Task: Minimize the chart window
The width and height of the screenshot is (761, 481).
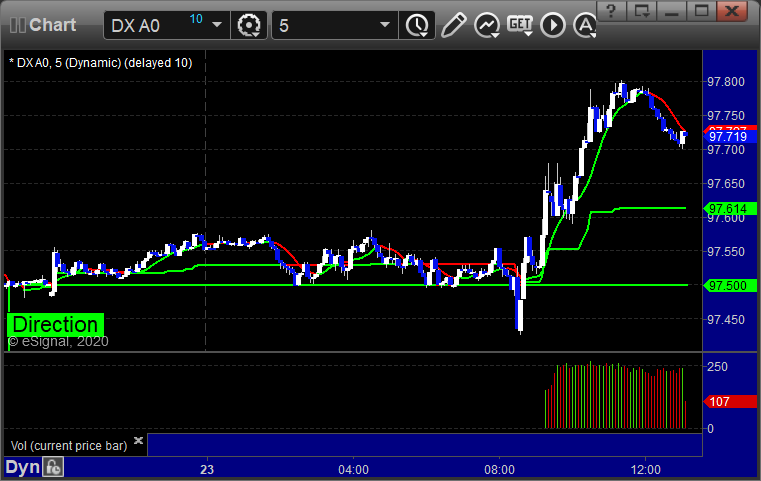Action: click(x=672, y=10)
